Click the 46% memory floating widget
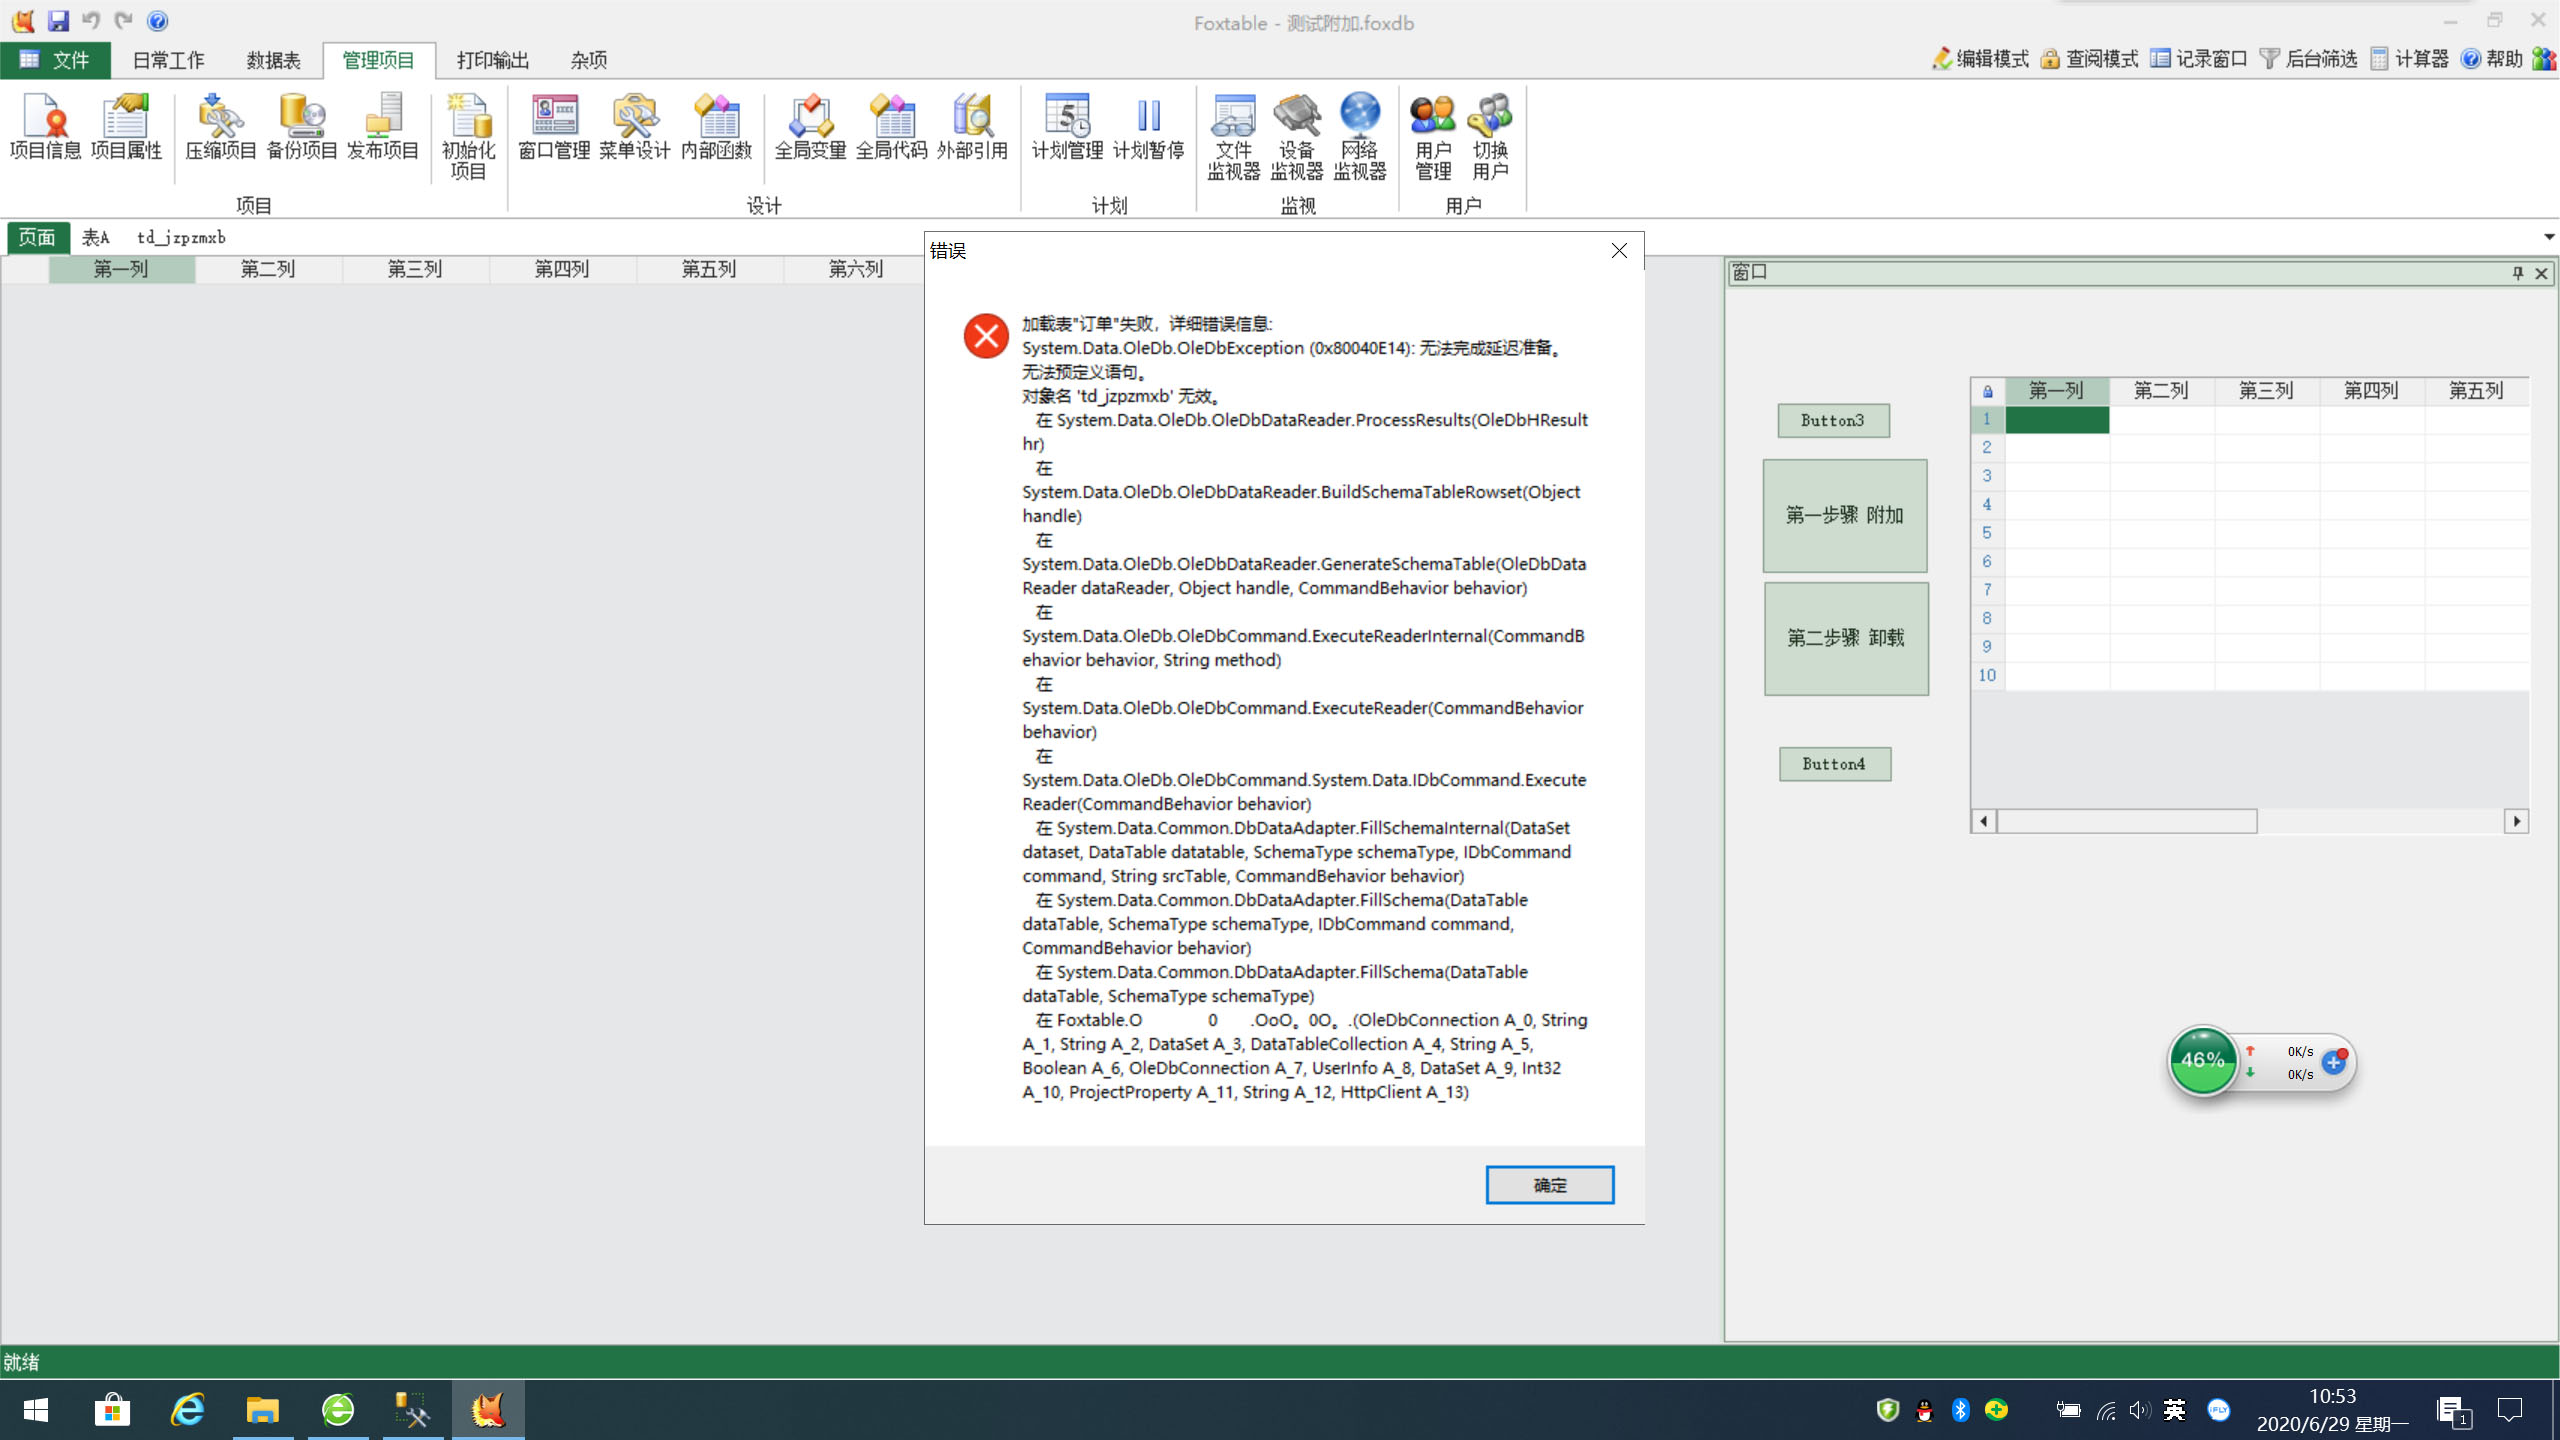 (x=2202, y=1060)
